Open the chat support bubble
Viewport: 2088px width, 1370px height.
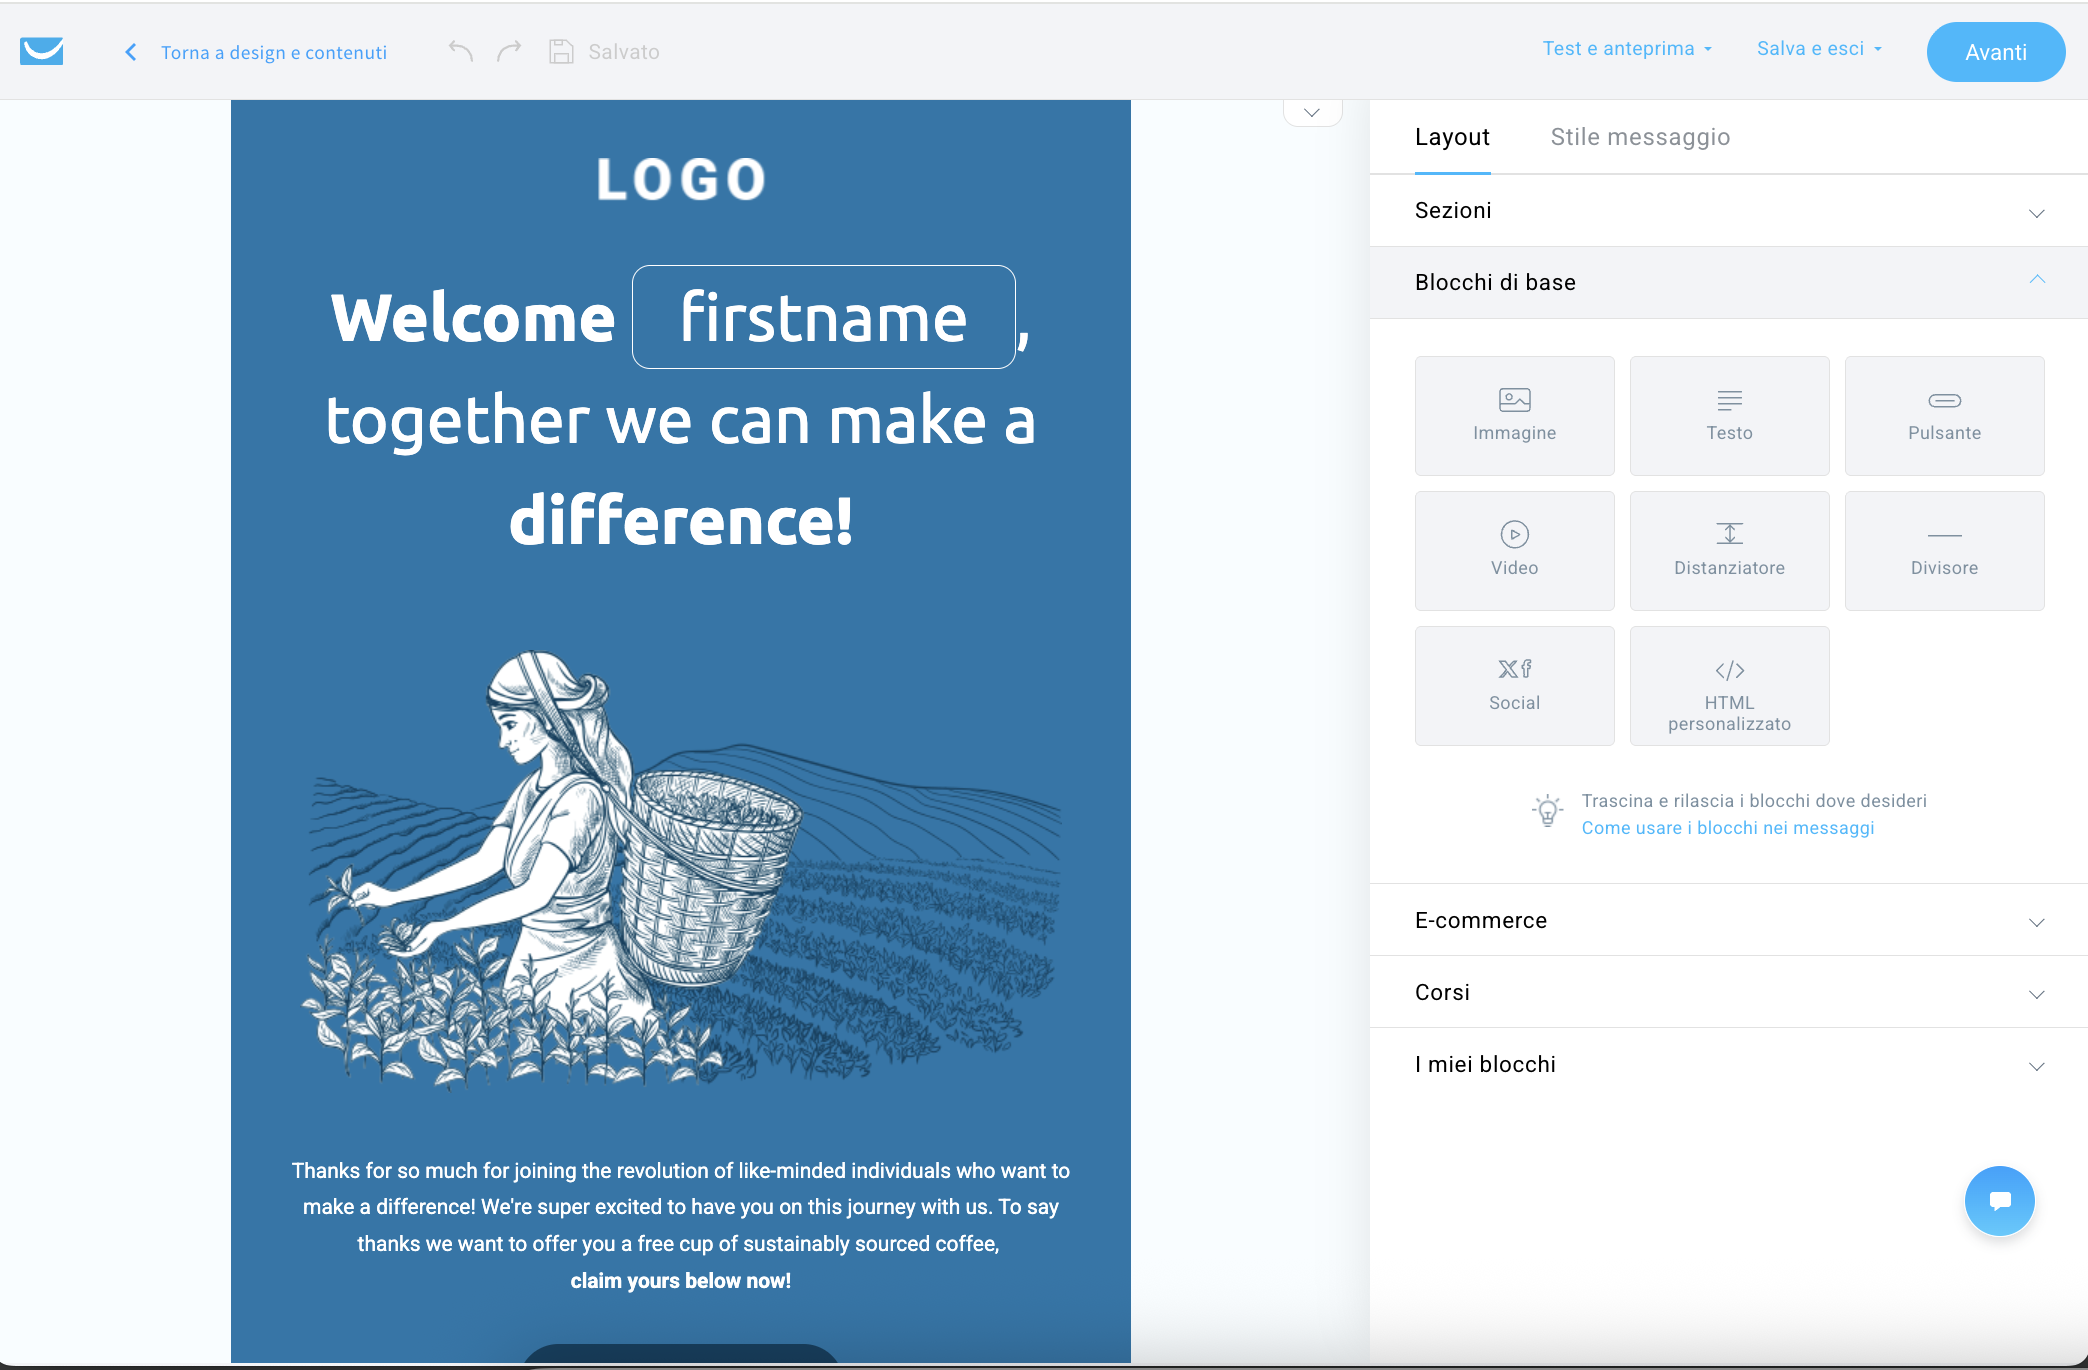point(1999,1200)
